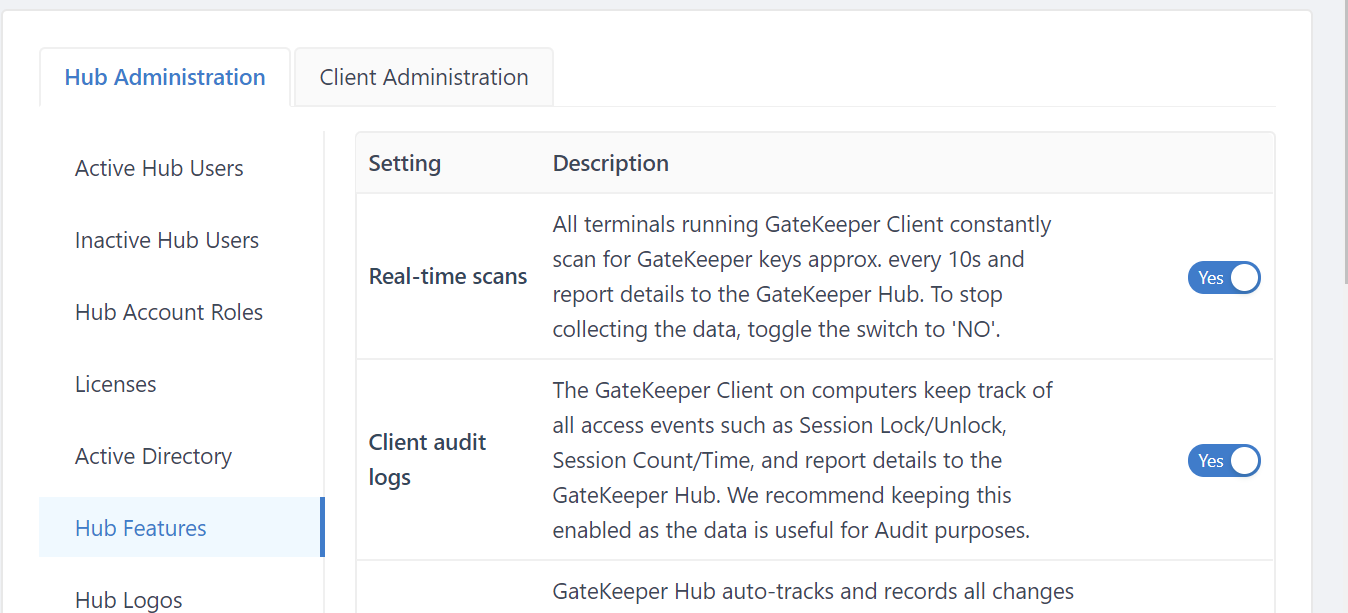Click the Client audit logs setting name
This screenshot has height=613, width=1348.
[428, 460]
